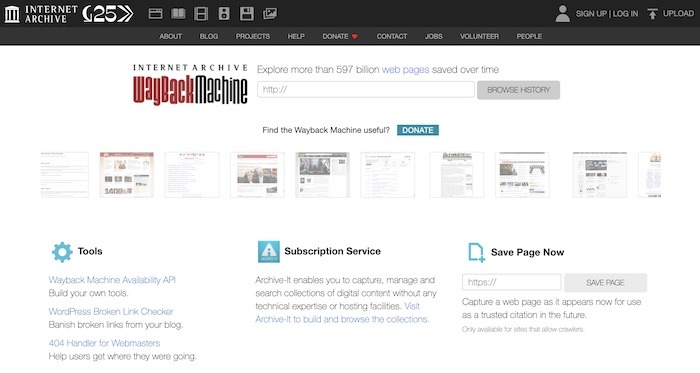Click the 25th anniversary logo

pos(108,14)
